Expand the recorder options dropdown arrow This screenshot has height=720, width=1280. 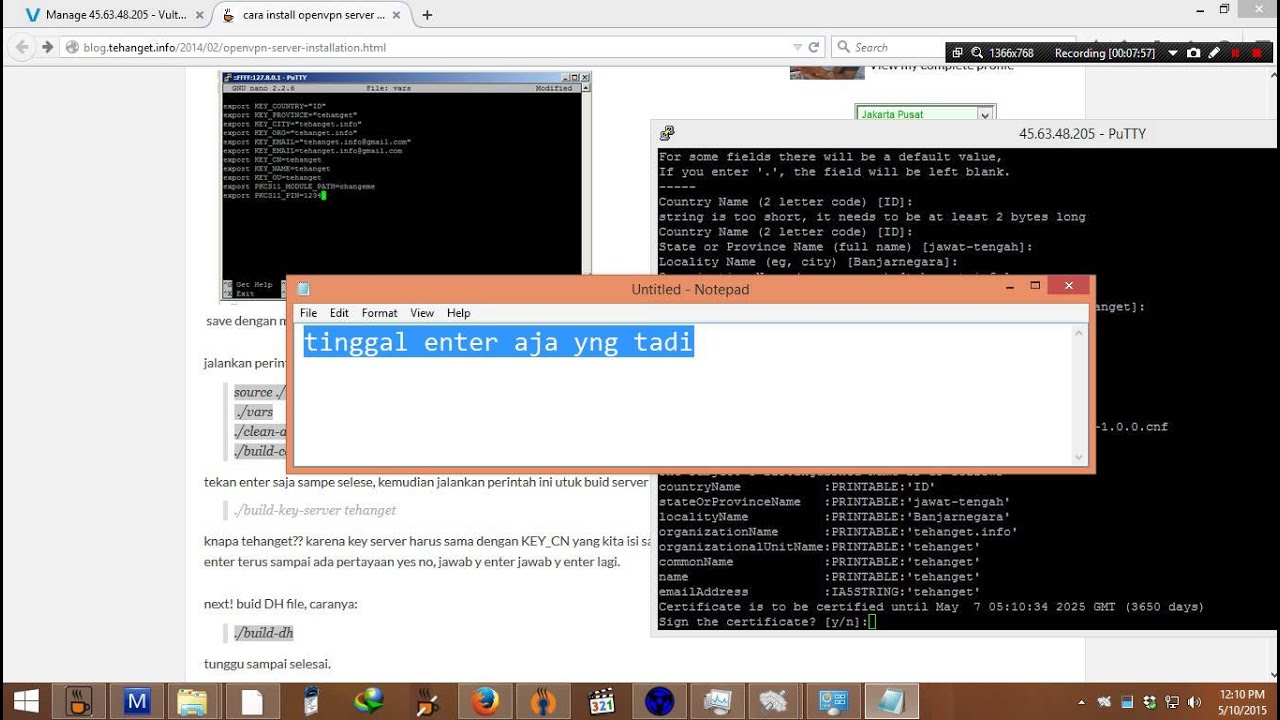pos(1173,53)
